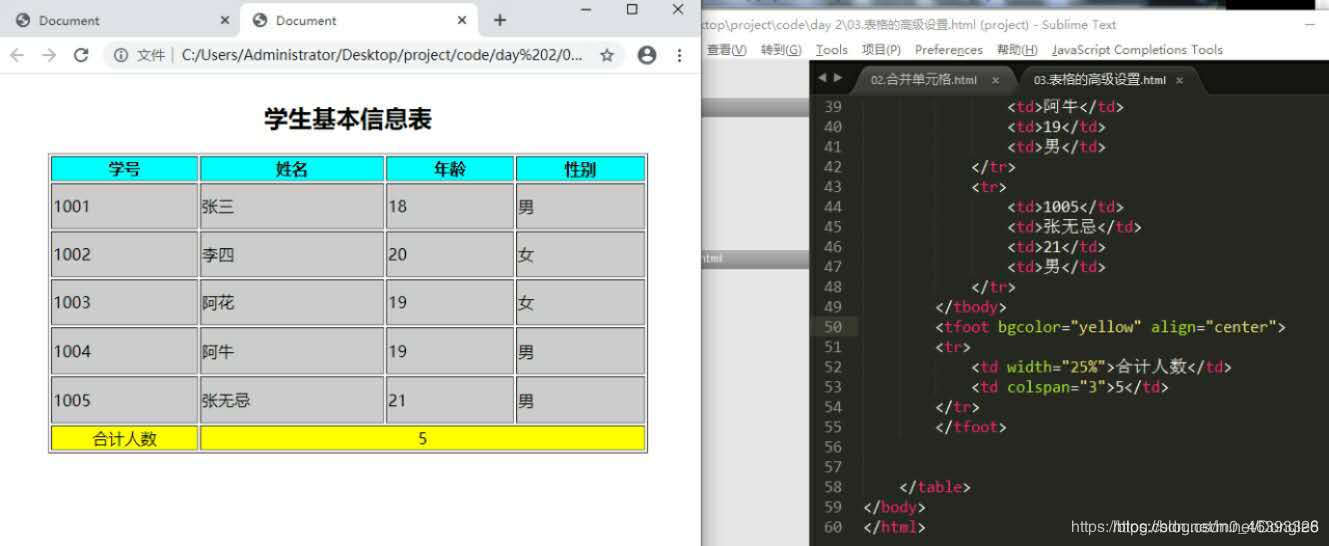Image resolution: width=1329 pixels, height=546 pixels.
Task: Open a new Chrome tab
Action: click(x=500, y=20)
